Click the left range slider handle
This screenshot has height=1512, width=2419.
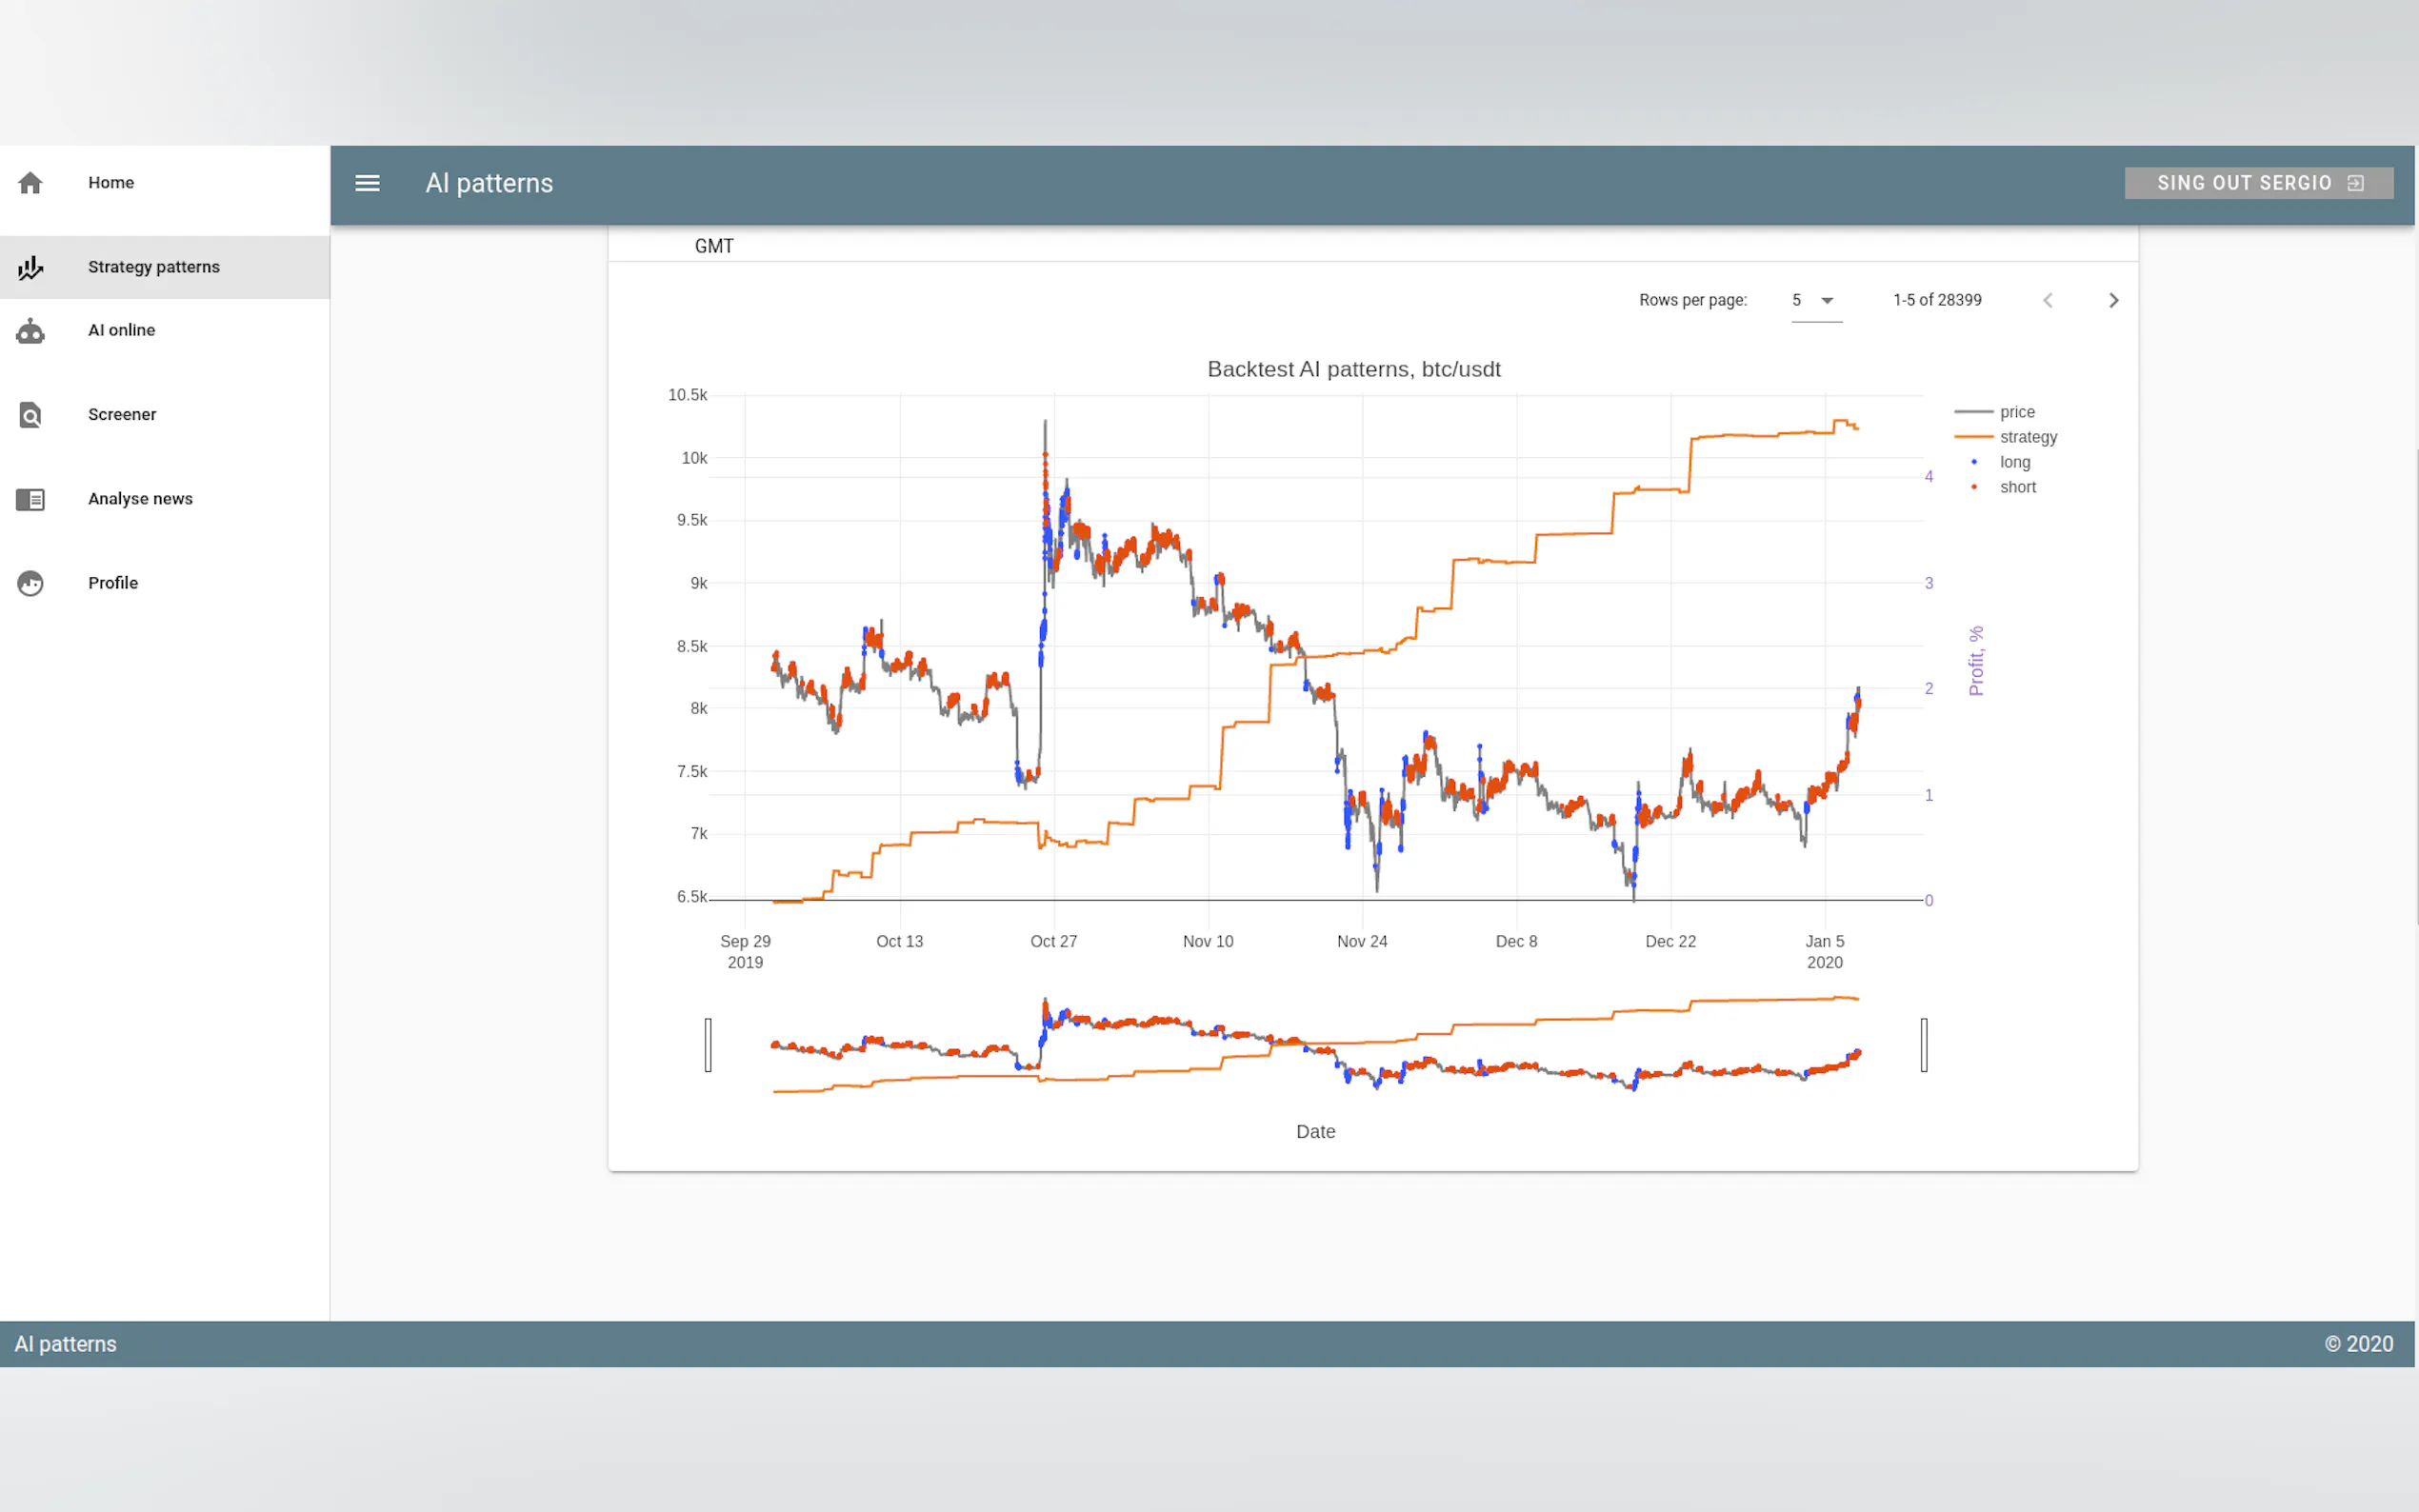[708, 1045]
